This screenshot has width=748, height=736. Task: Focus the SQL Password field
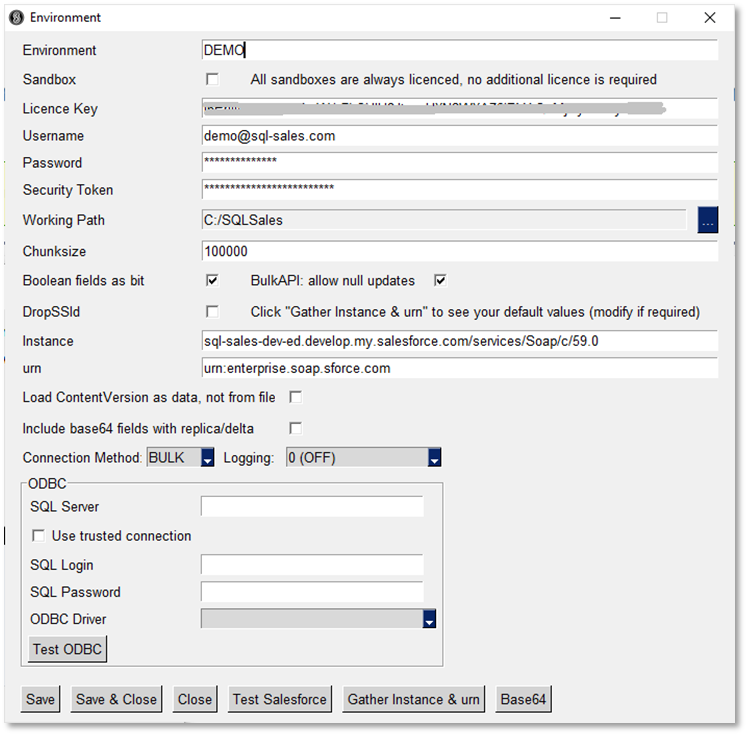click(x=312, y=592)
